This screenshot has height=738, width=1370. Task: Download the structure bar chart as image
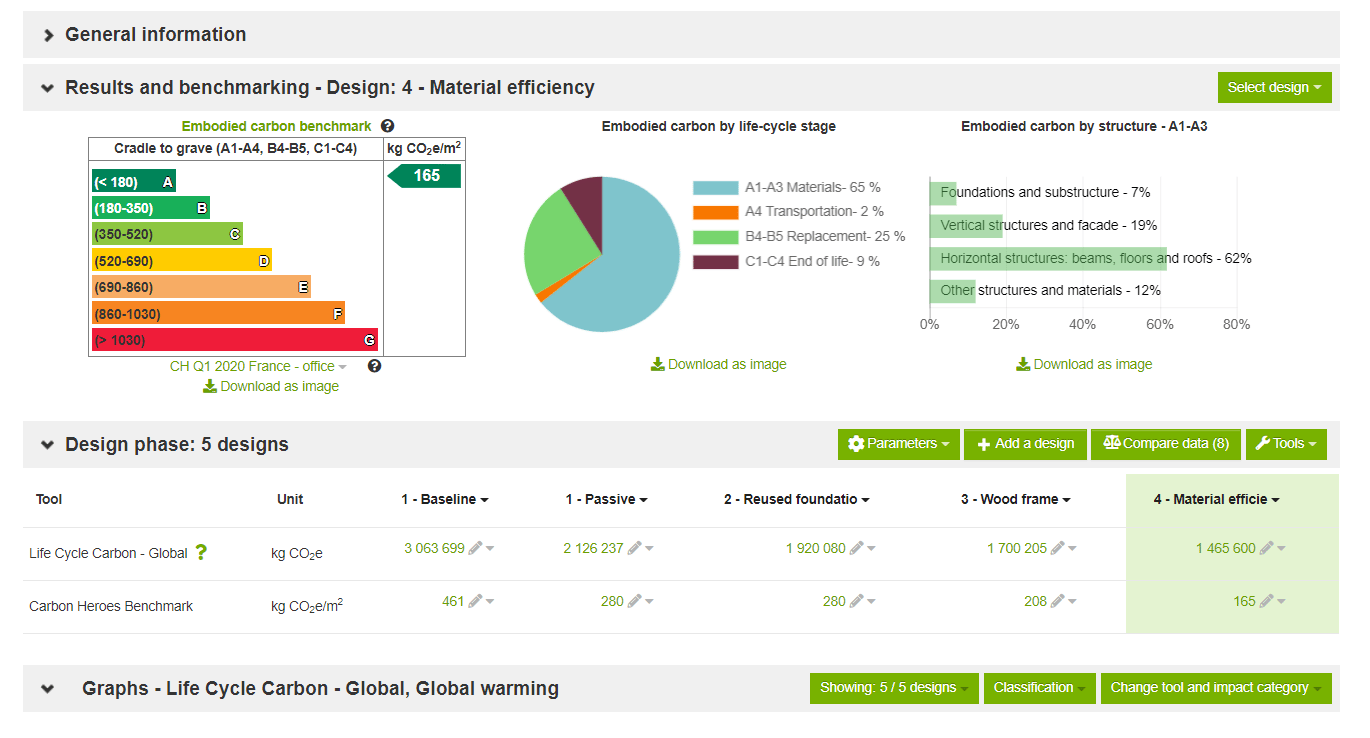click(x=1084, y=365)
